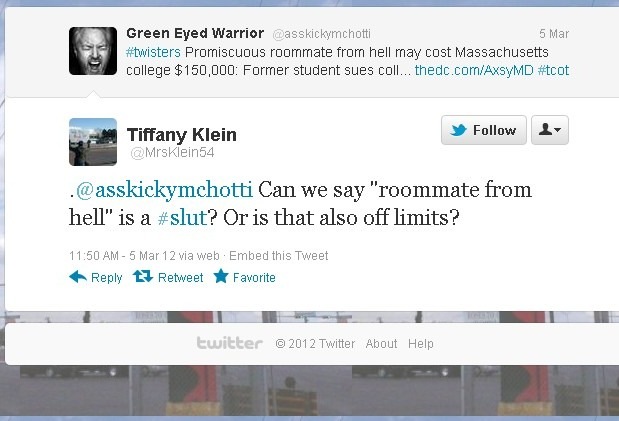The height and width of the screenshot is (421, 619).
Task: Click the Tiffany Klein name heading
Action: pyautogui.click(x=182, y=135)
